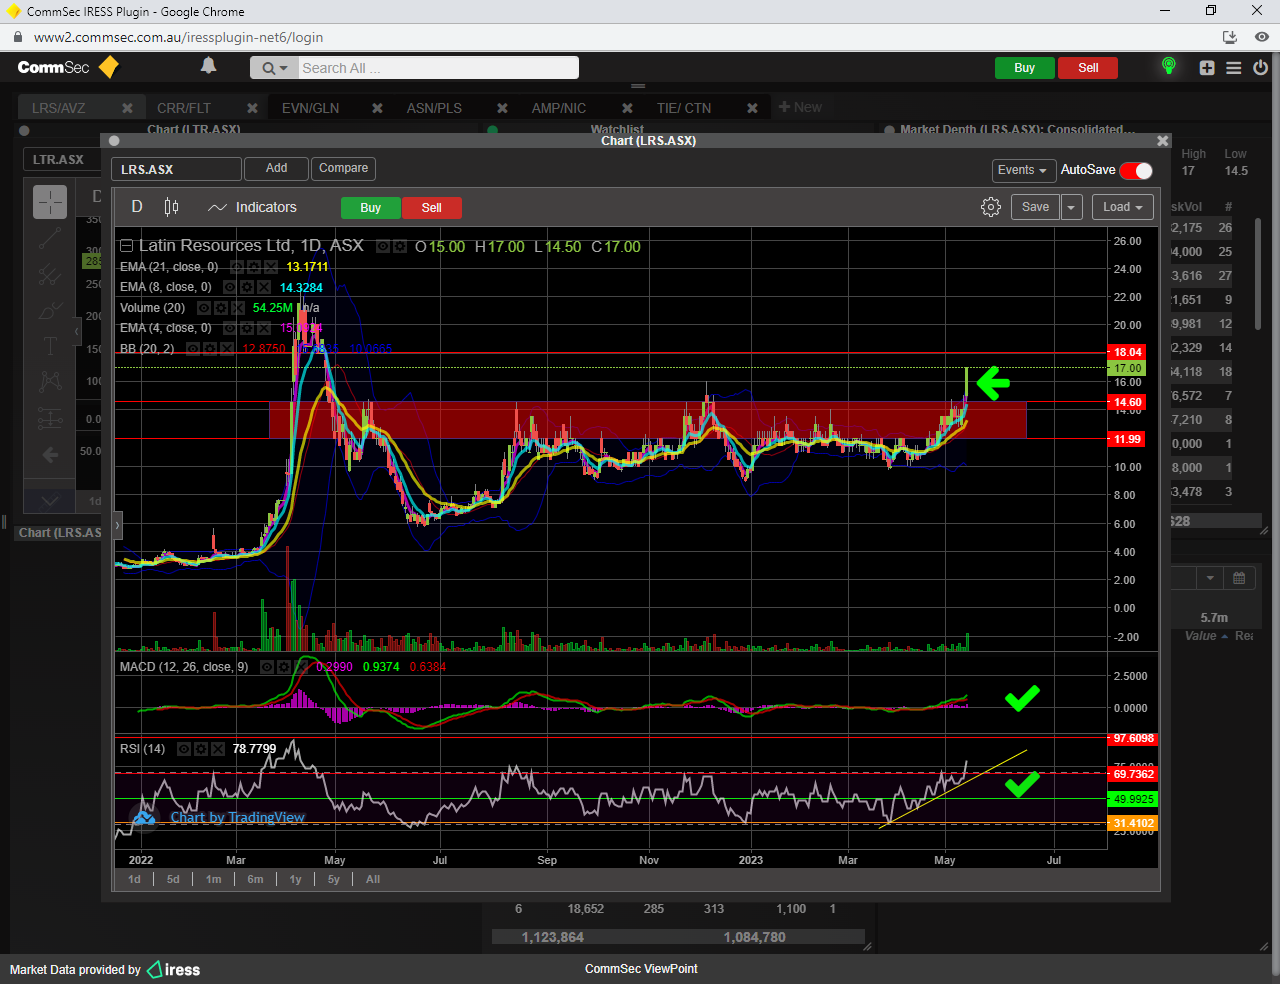Hide the Volume (20) indicator via eye icon
Viewport: 1280px width, 984px height.
[204, 308]
